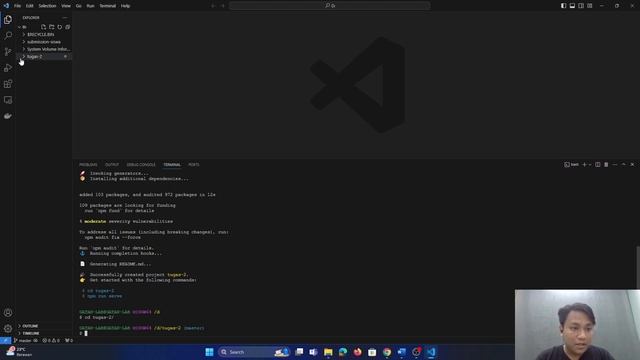
Task: Focus the terminal prompt input line
Action: (x=86, y=333)
